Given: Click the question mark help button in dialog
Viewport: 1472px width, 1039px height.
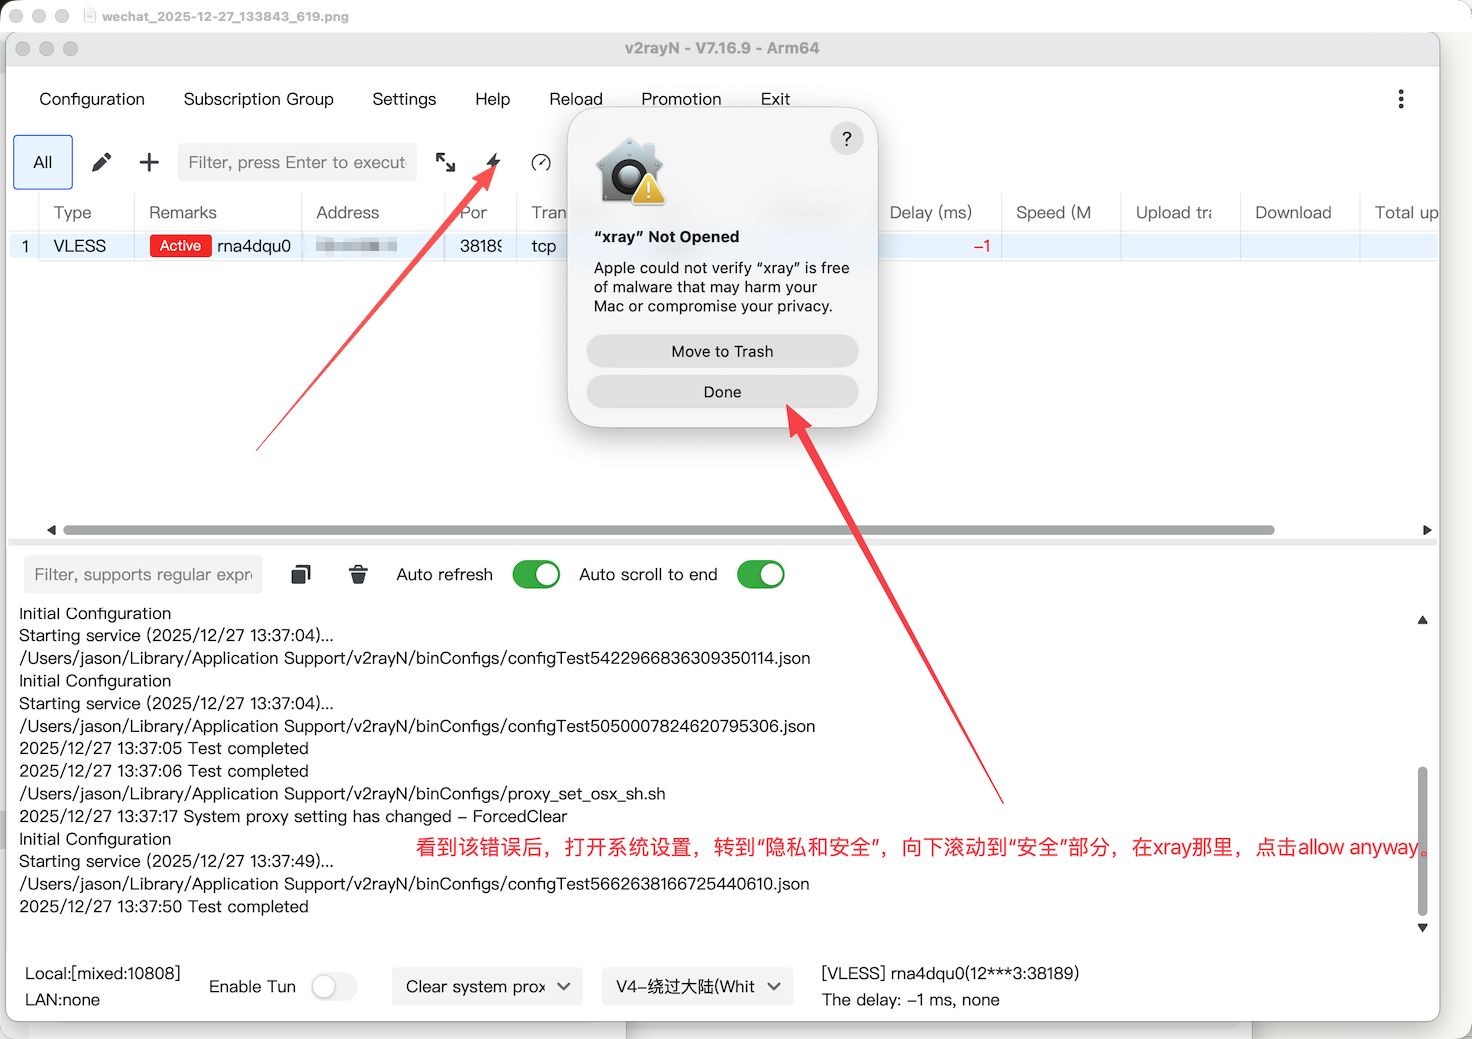Looking at the screenshot, I should [847, 139].
